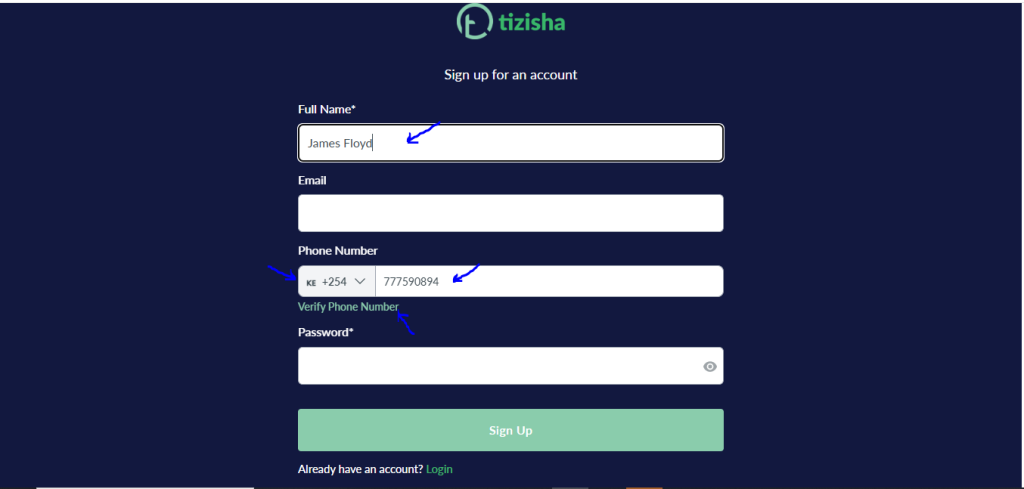
Task: Click the +254 dialing code text
Action: point(334,282)
